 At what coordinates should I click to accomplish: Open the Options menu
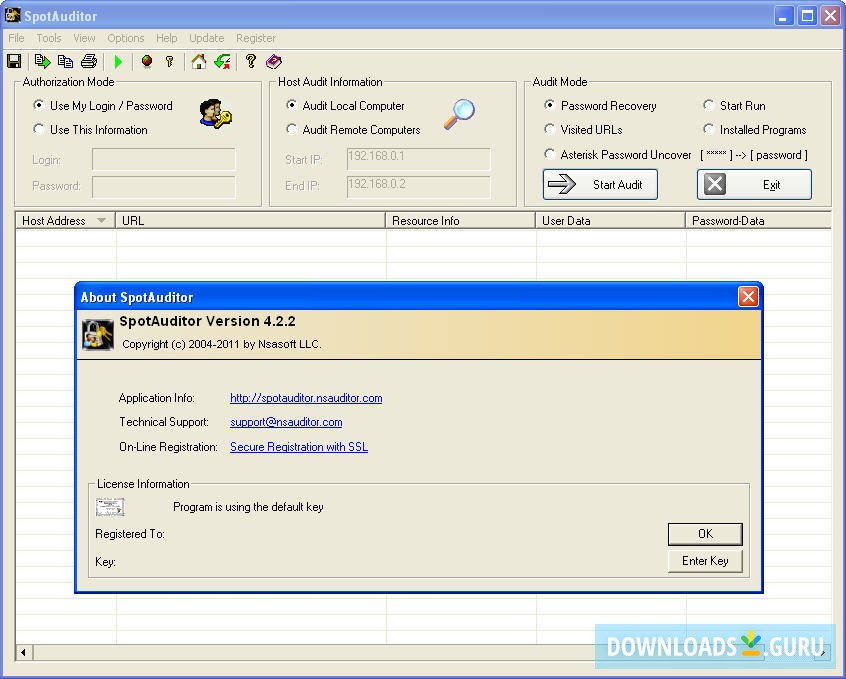pos(125,38)
